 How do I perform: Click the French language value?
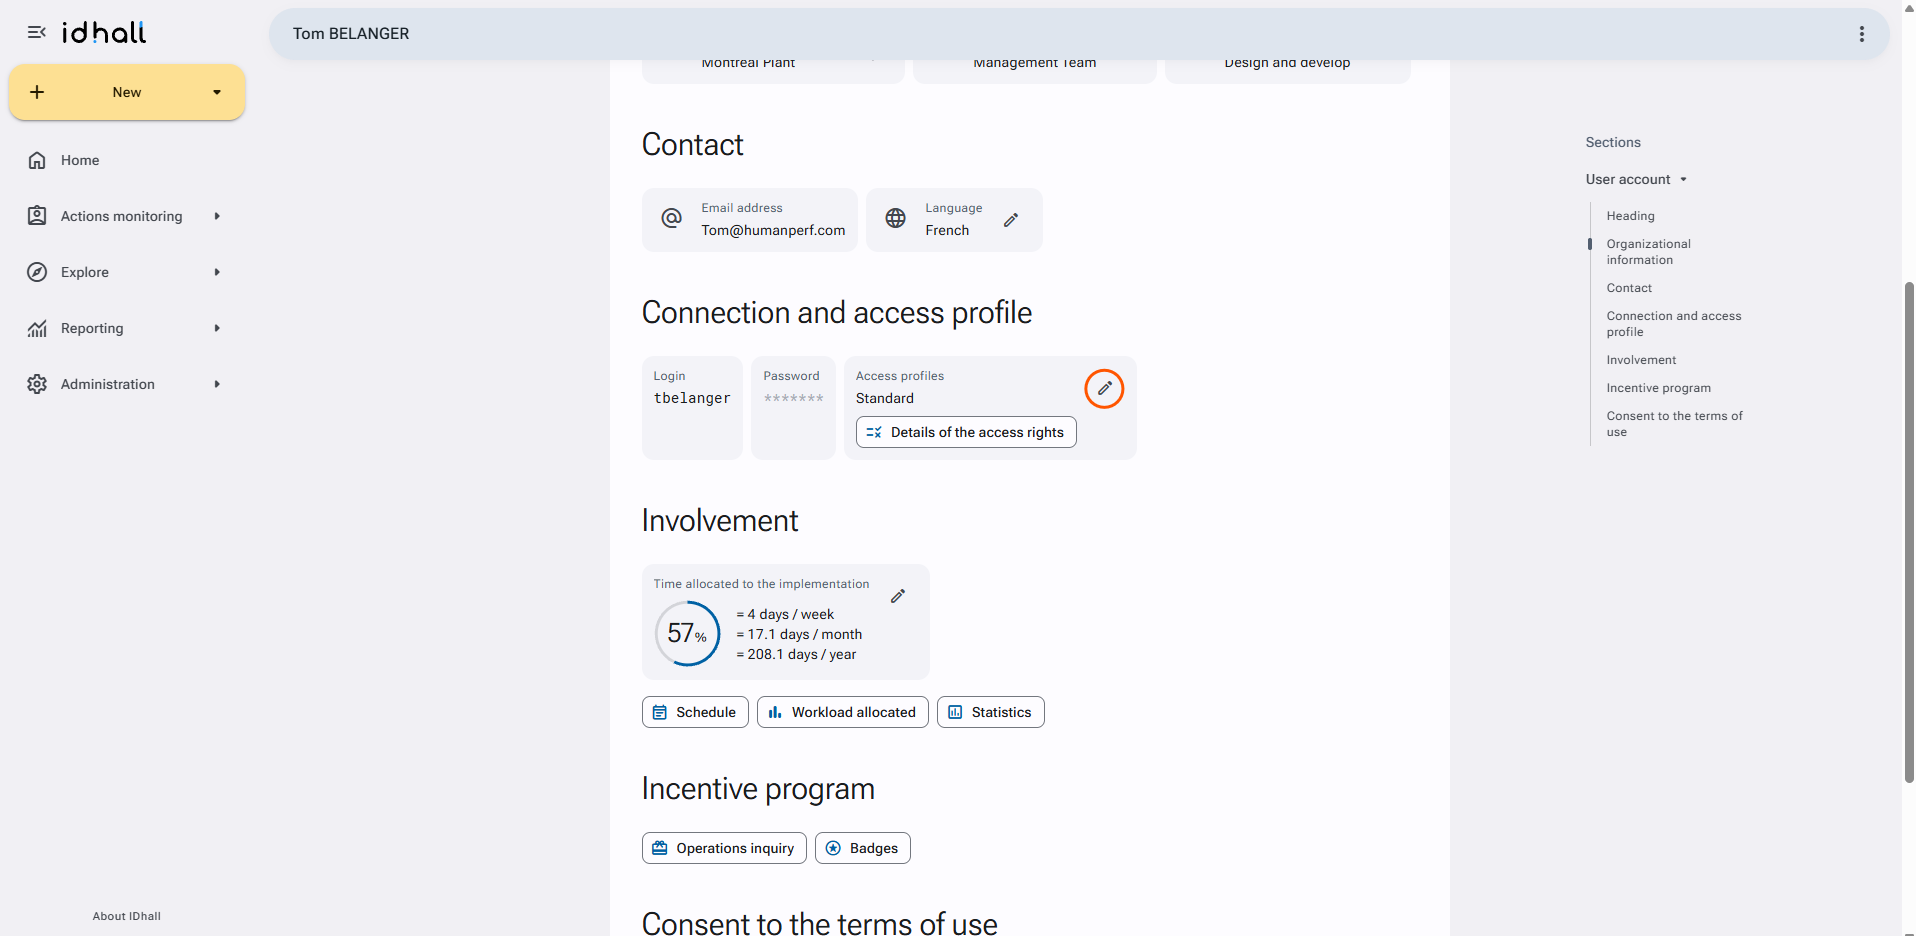[947, 230]
